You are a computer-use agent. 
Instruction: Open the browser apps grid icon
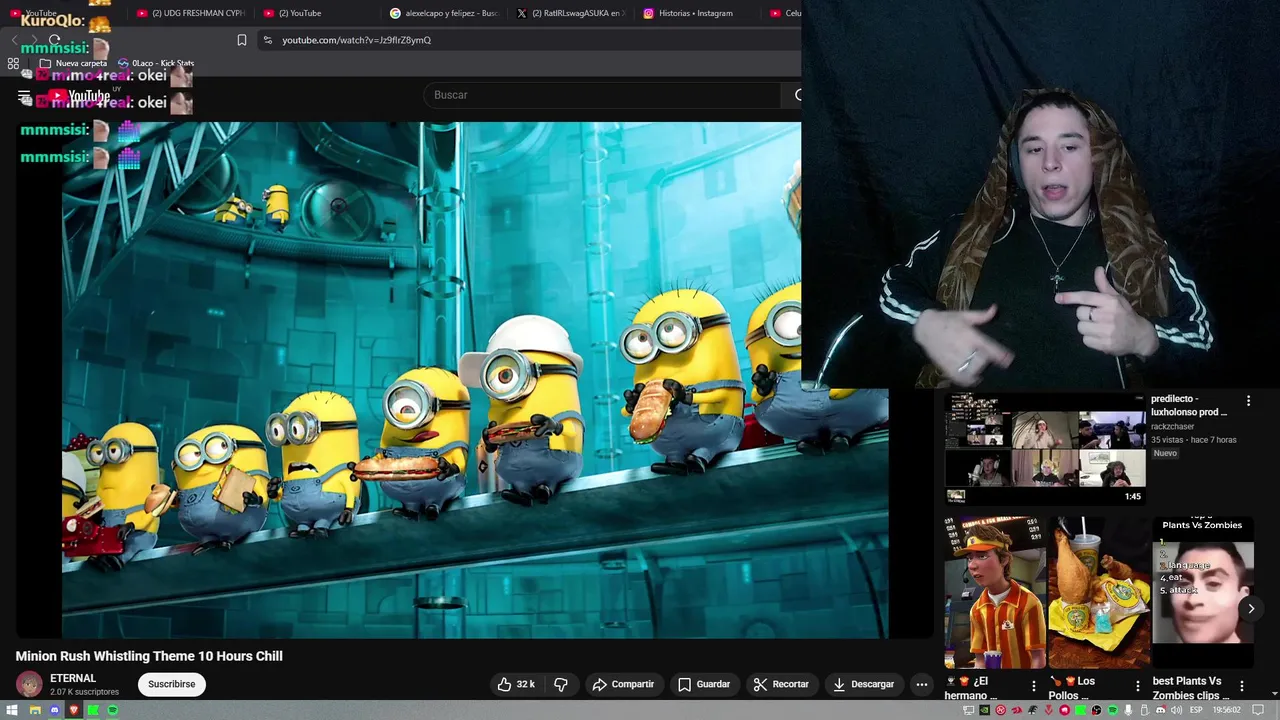click(x=13, y=63)
